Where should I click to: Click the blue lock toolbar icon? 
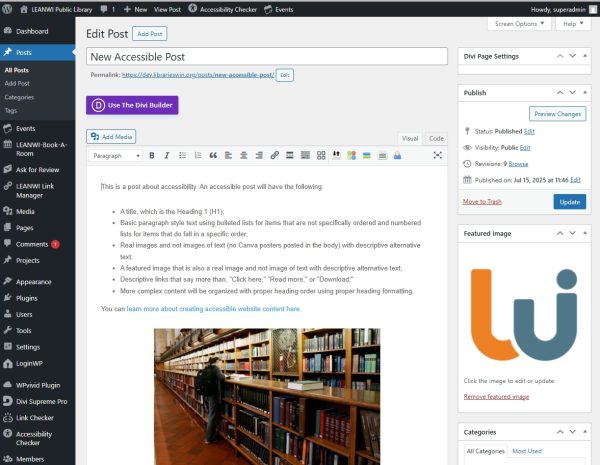click(397, 155)
